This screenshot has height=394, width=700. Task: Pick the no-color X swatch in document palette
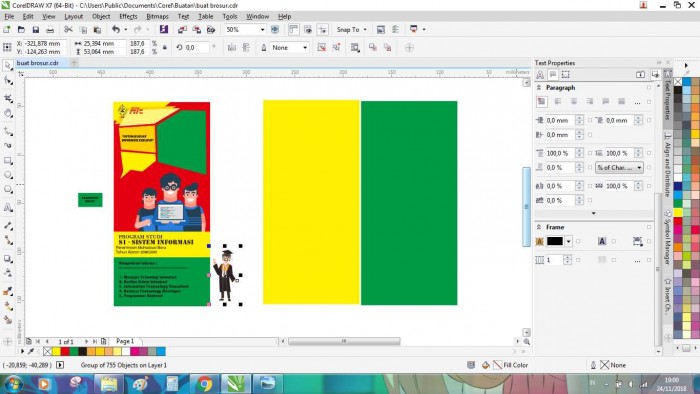click(x=47, y=352)
